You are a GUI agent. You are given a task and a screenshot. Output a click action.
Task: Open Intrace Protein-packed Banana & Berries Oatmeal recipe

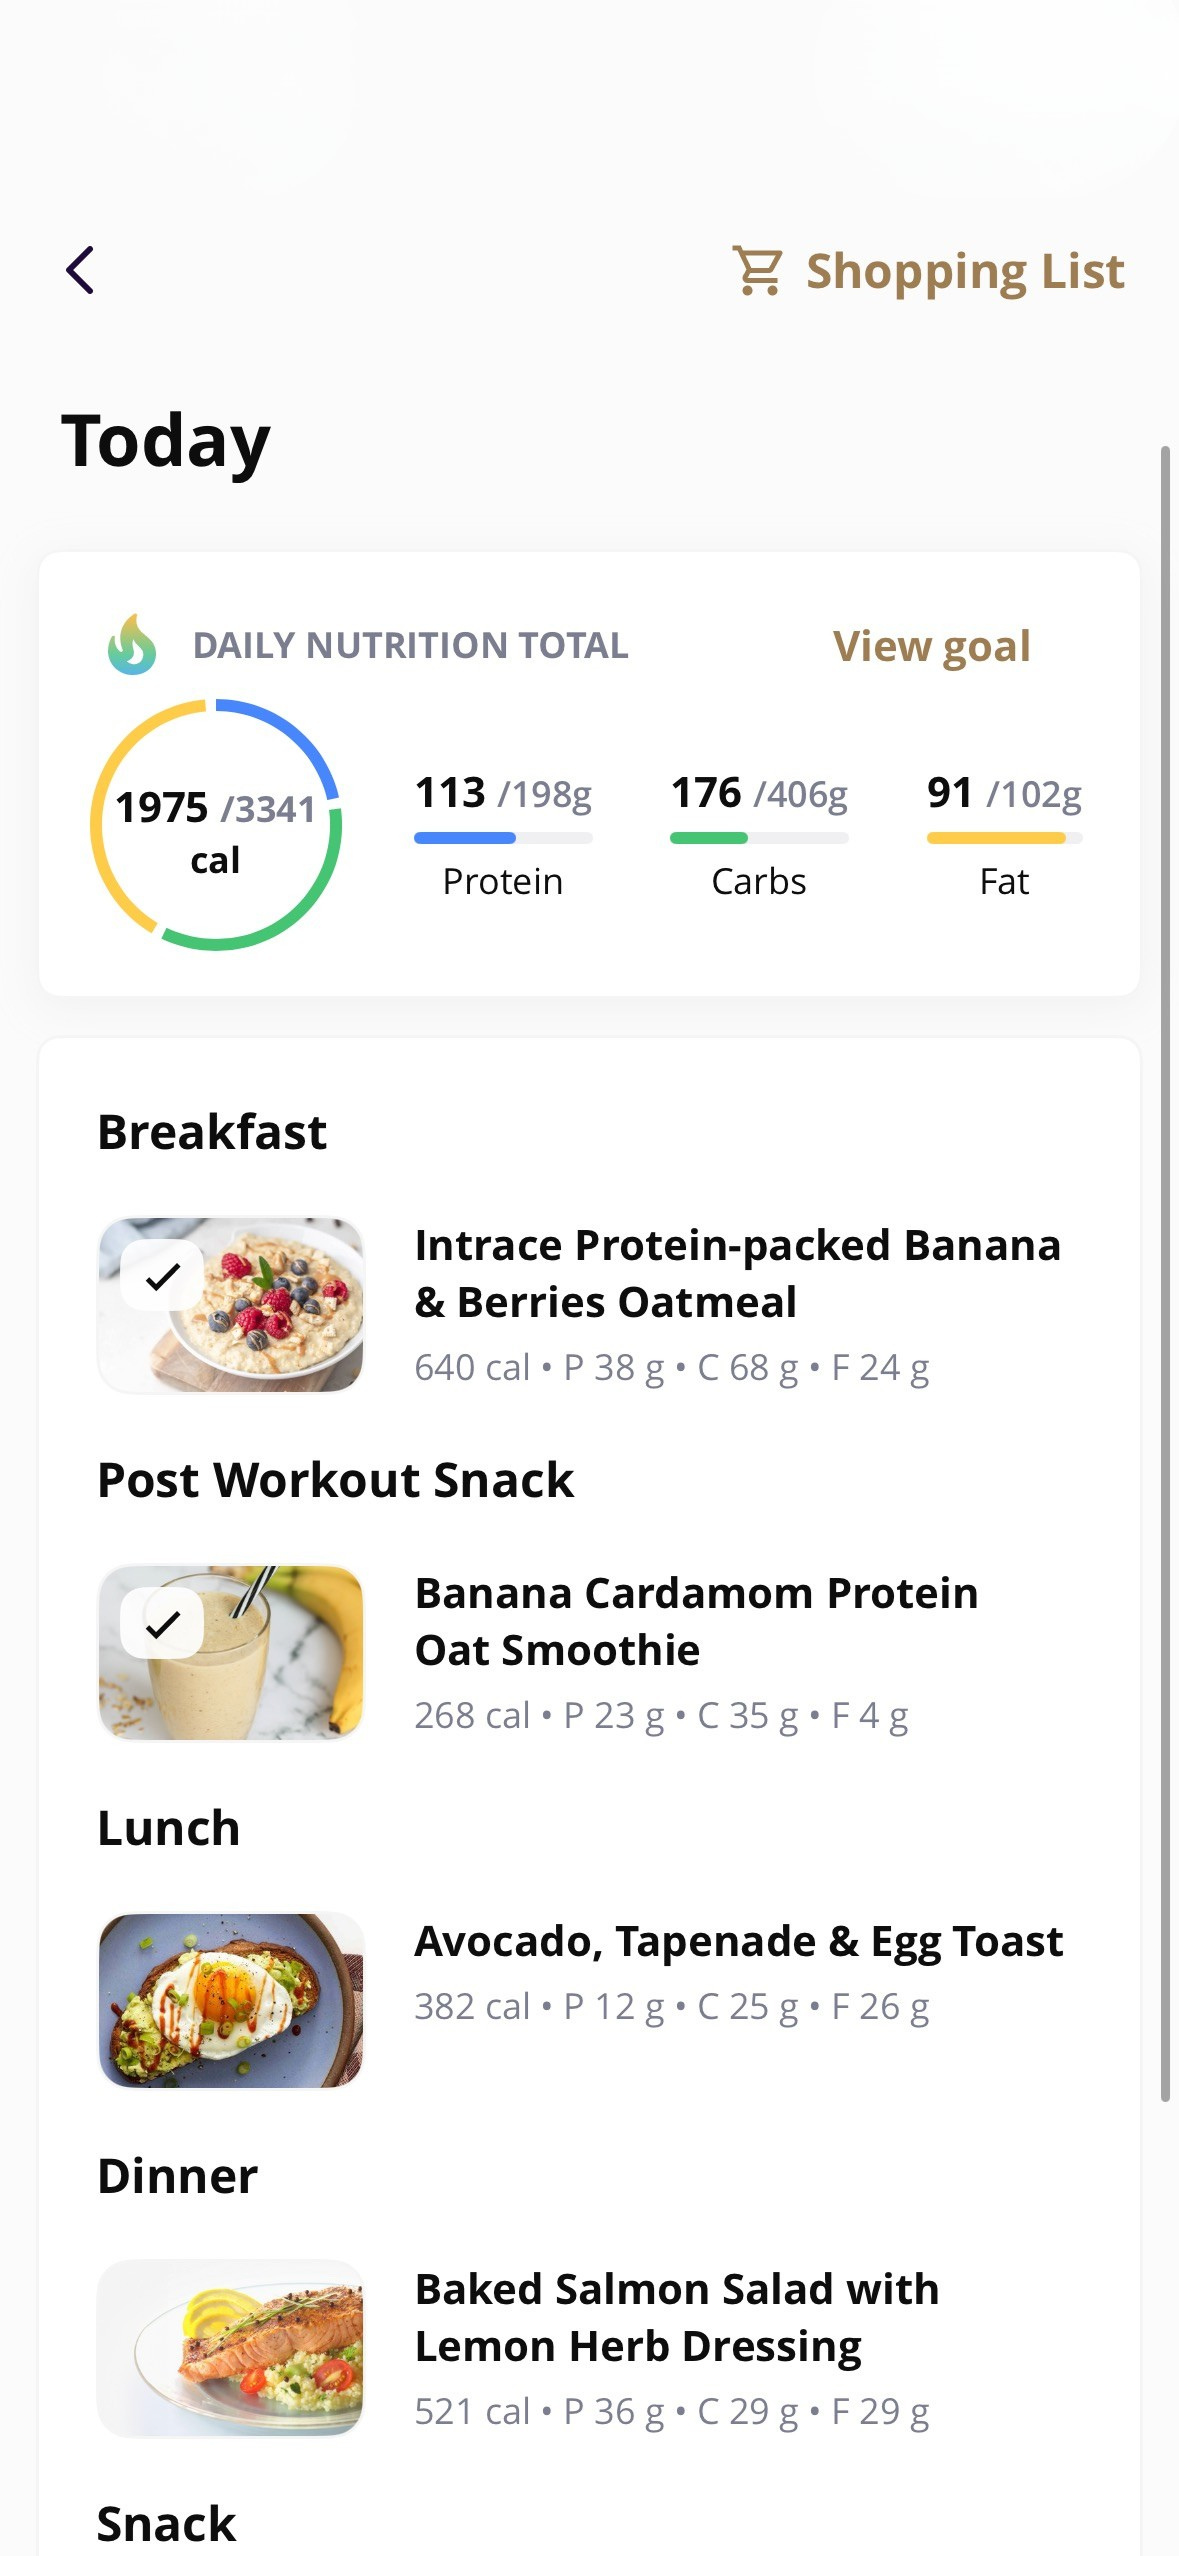point(737,1273)
